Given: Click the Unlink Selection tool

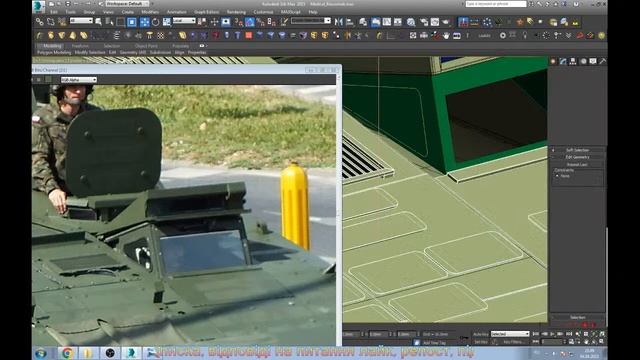Looking at the screenshot, I should (x=50, y=22).
